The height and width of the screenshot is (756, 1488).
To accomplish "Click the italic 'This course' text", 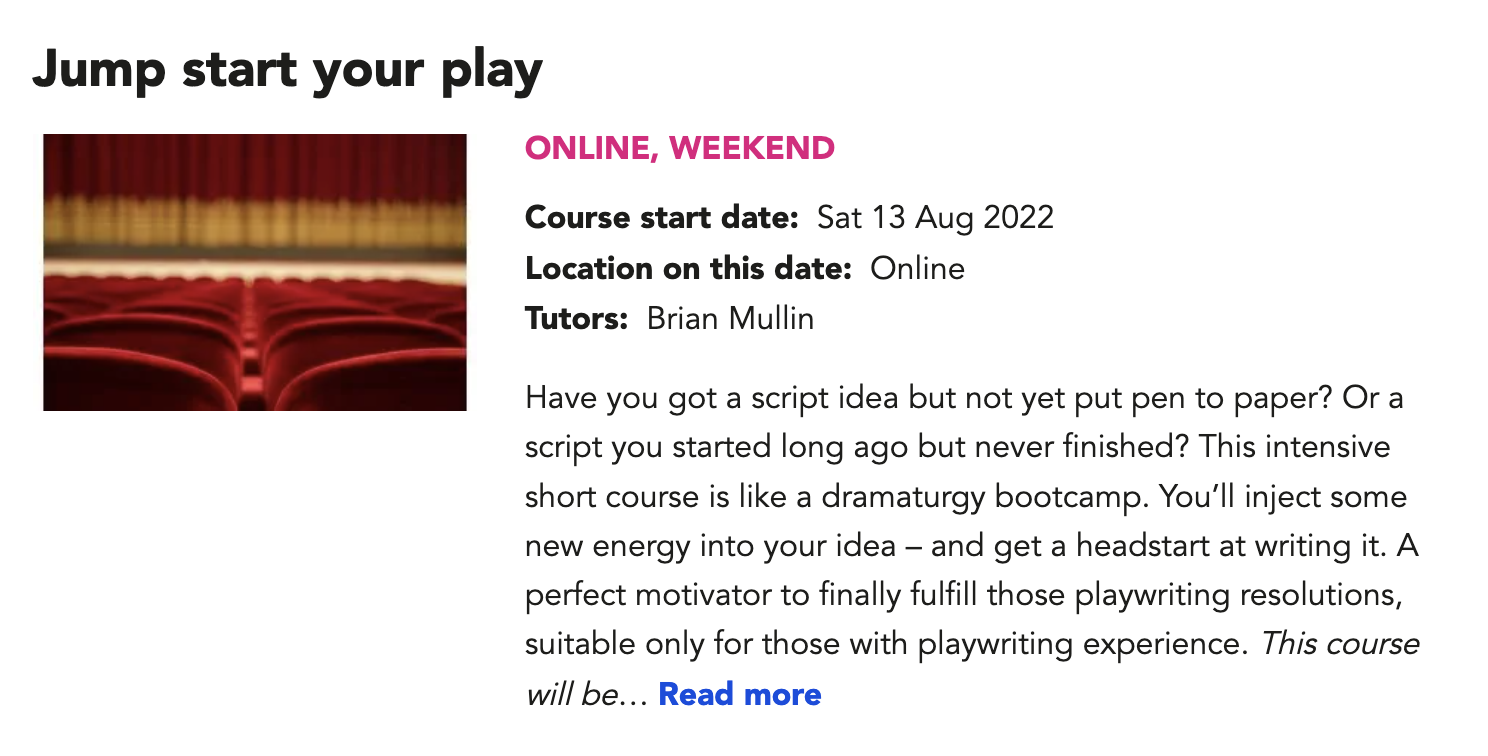I will click(x=1340, y=644).
